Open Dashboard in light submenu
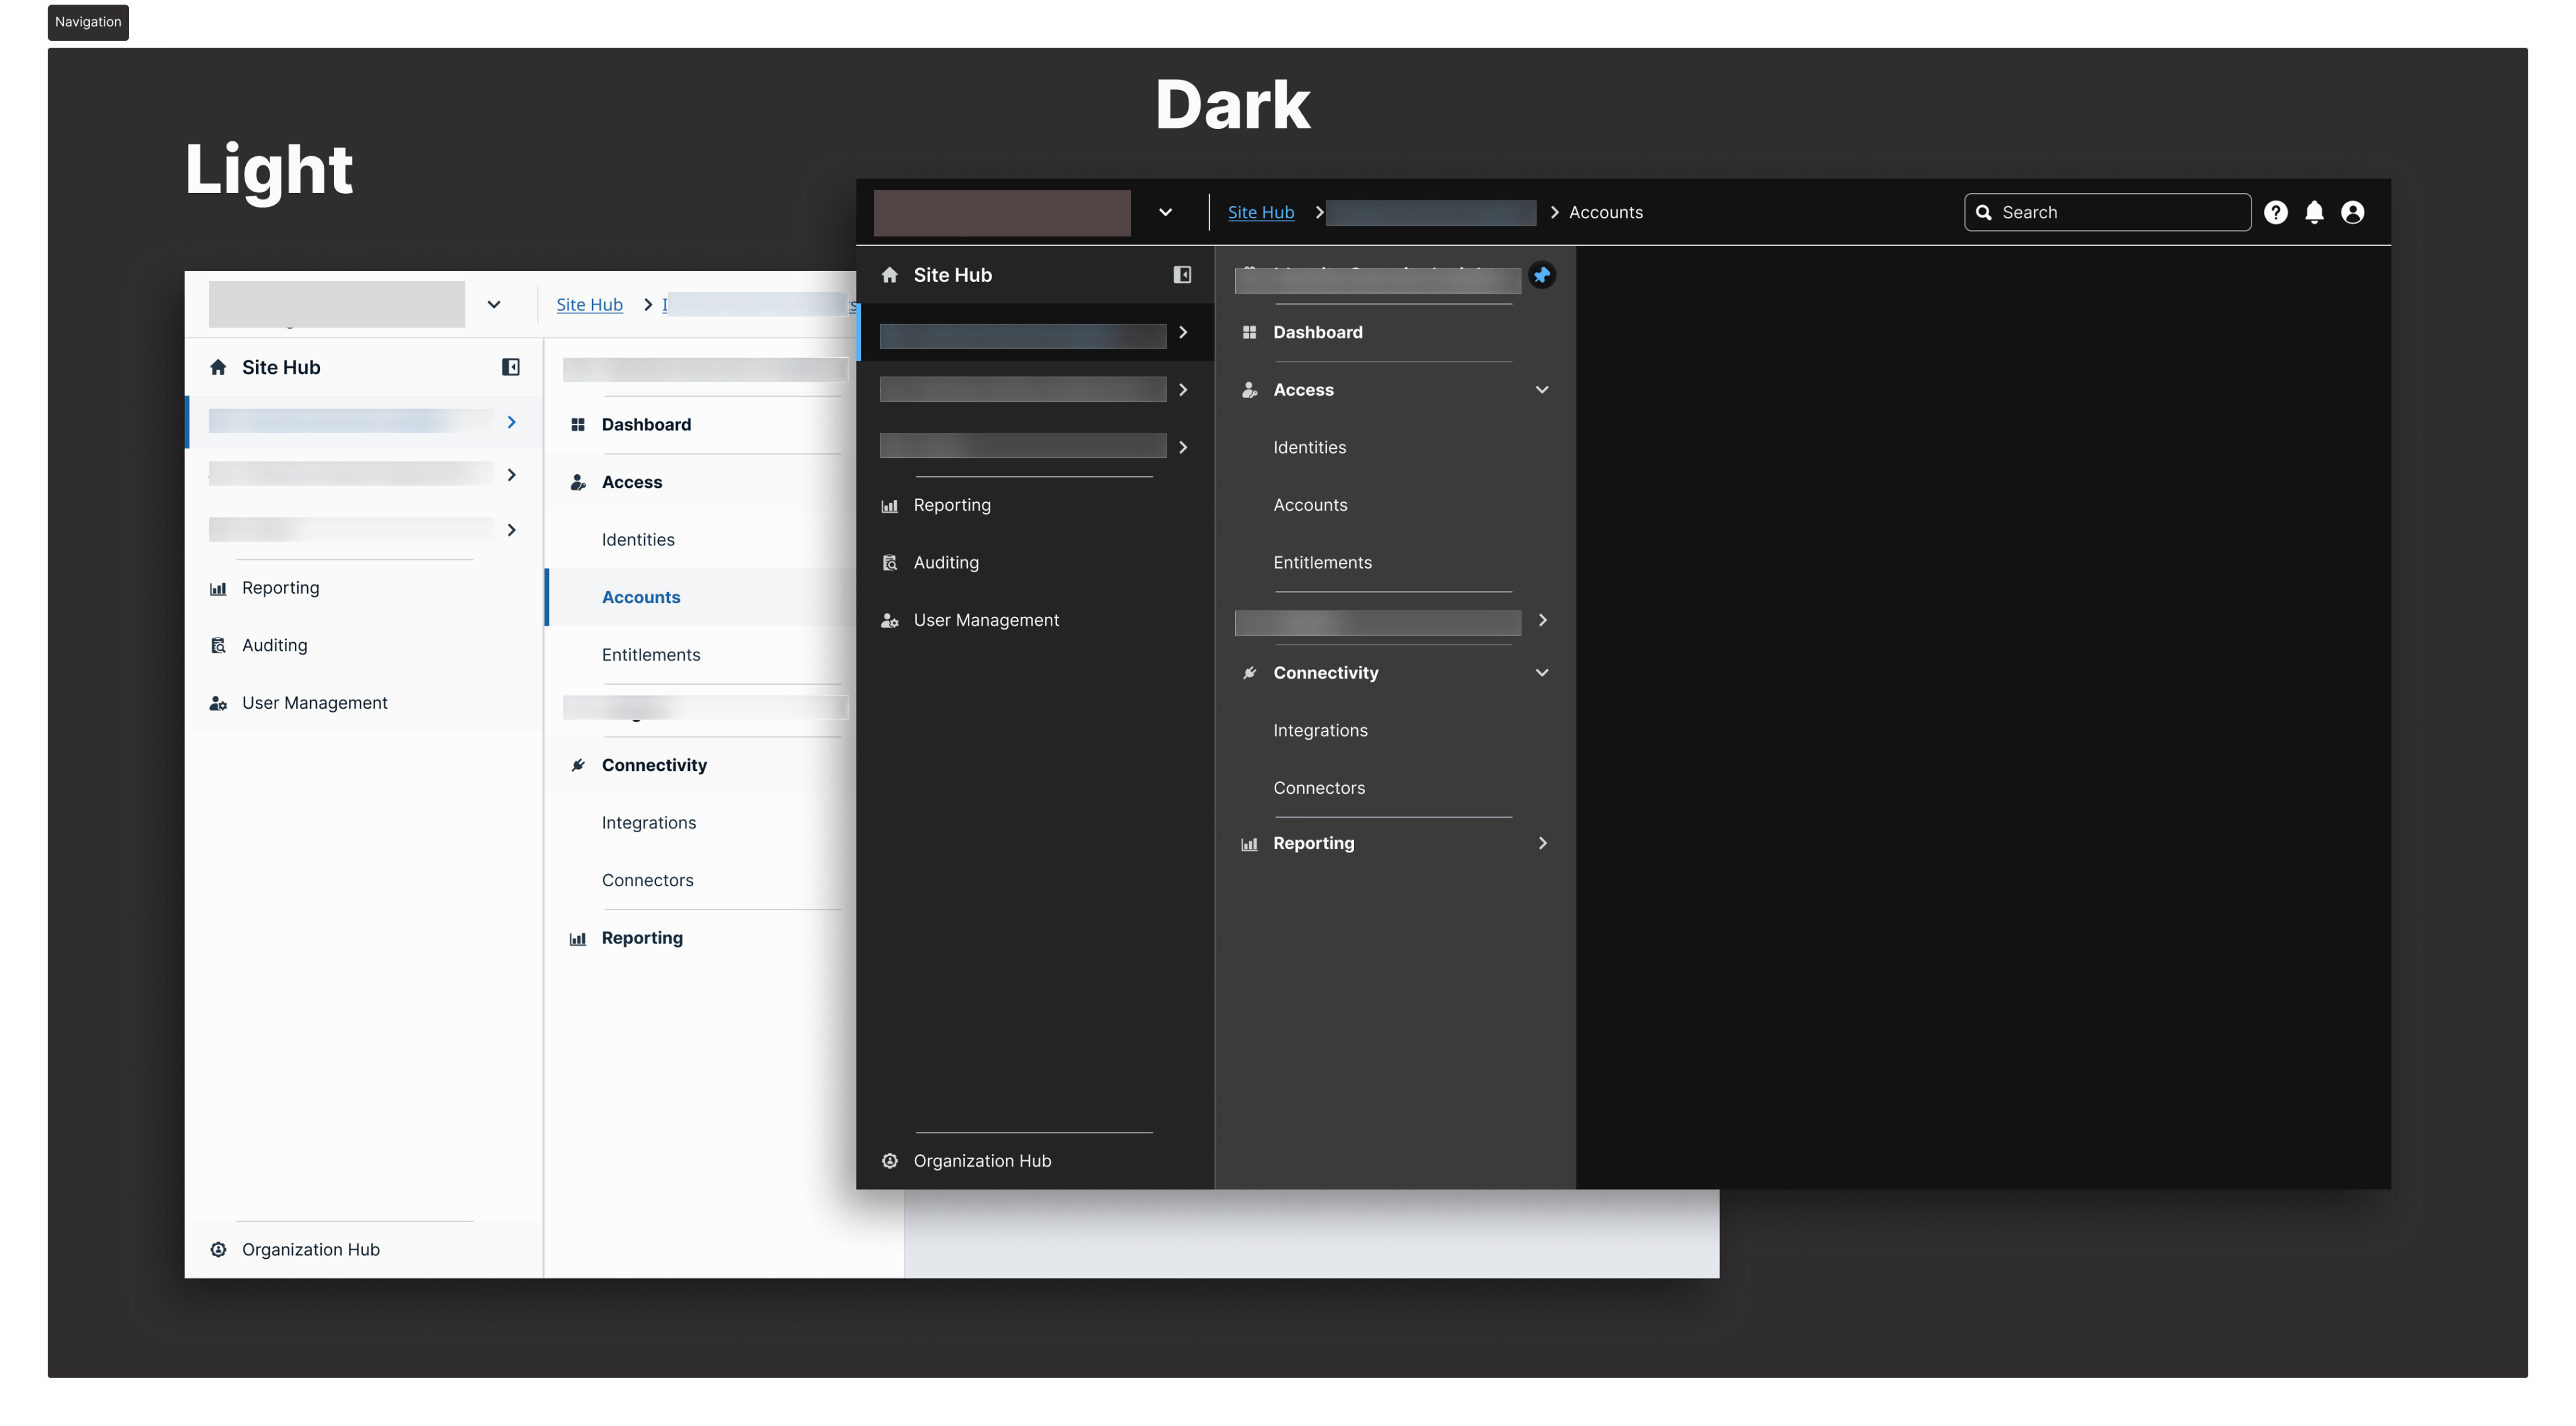This screenshot has height=1426, width=2576. pyautogui.click(x=646, y=425)
